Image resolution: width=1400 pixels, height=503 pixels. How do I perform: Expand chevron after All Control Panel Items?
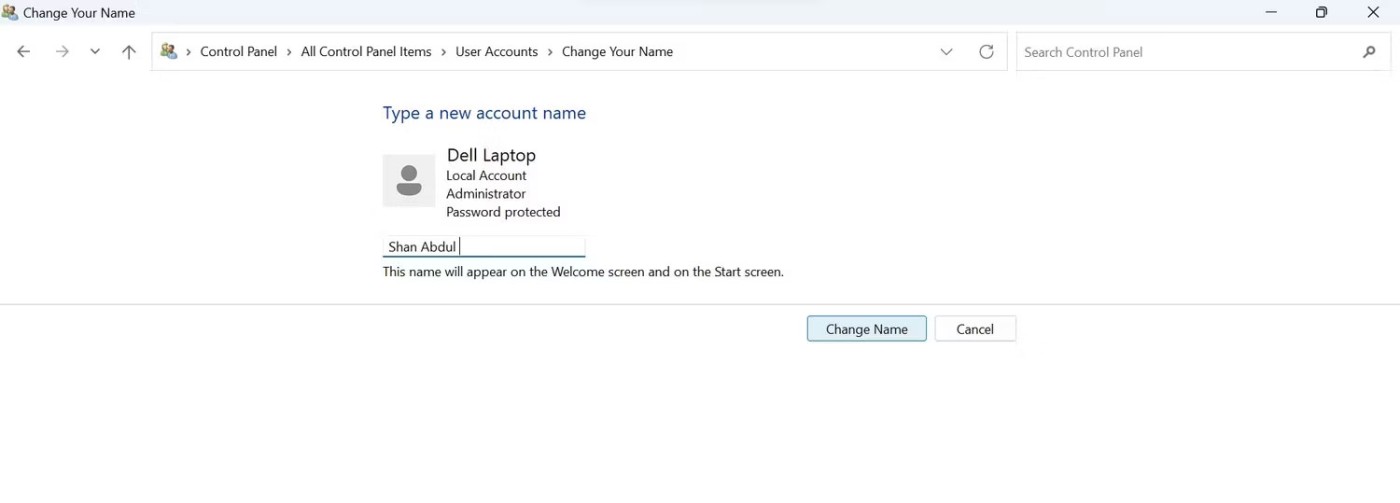(444, 52)
